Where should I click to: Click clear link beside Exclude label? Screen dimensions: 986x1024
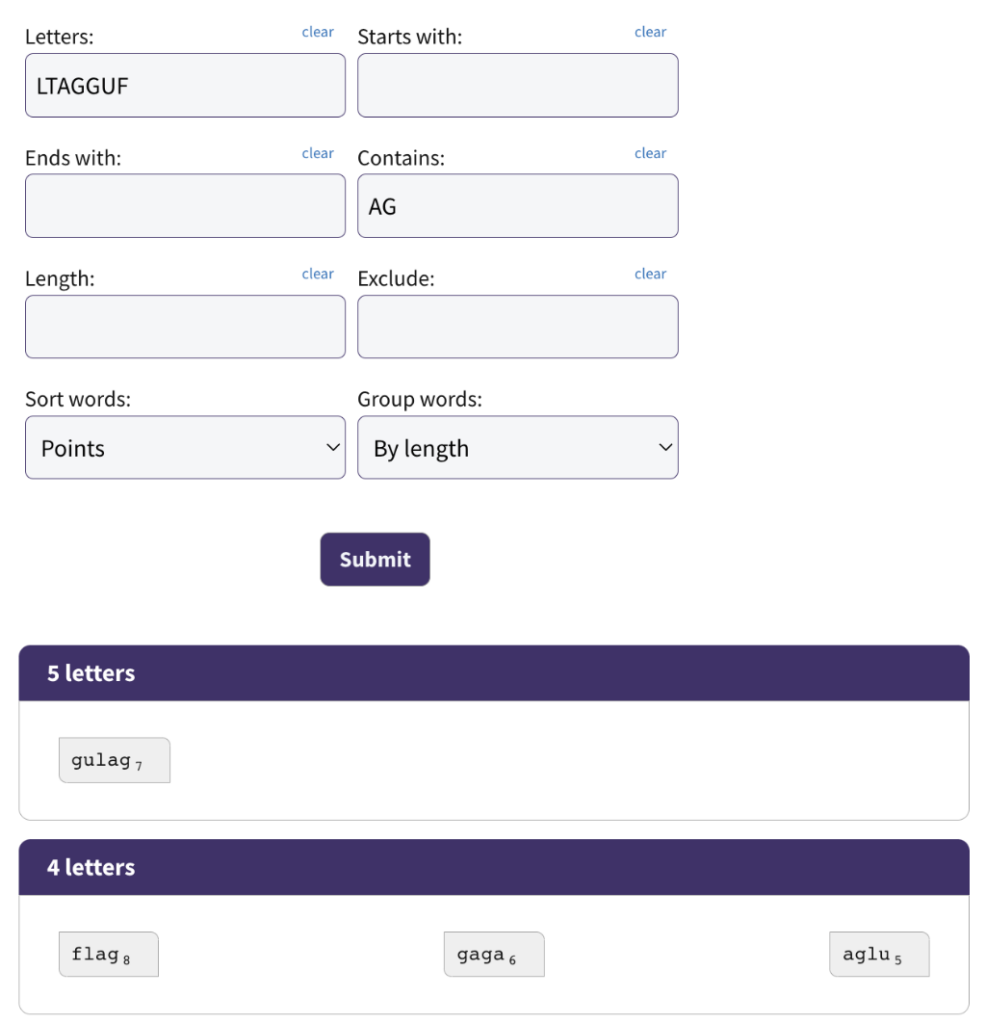[650, 274]
